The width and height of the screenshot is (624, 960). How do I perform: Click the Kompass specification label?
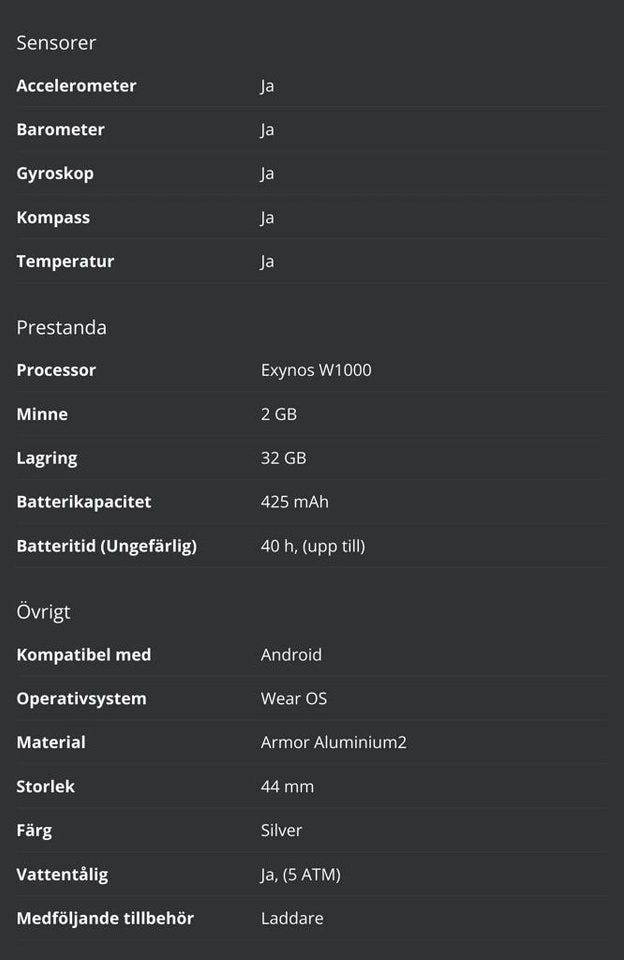click(53, 218)
